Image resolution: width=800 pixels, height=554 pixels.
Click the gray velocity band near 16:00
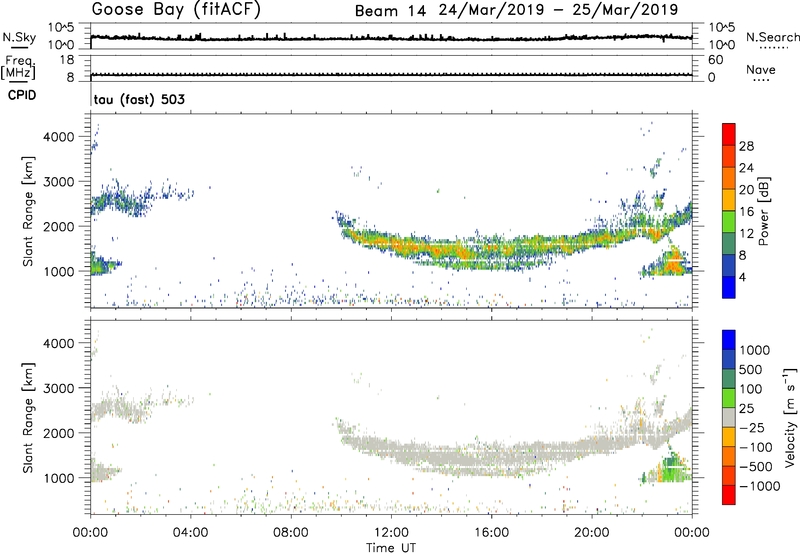(x=491, y=456)
